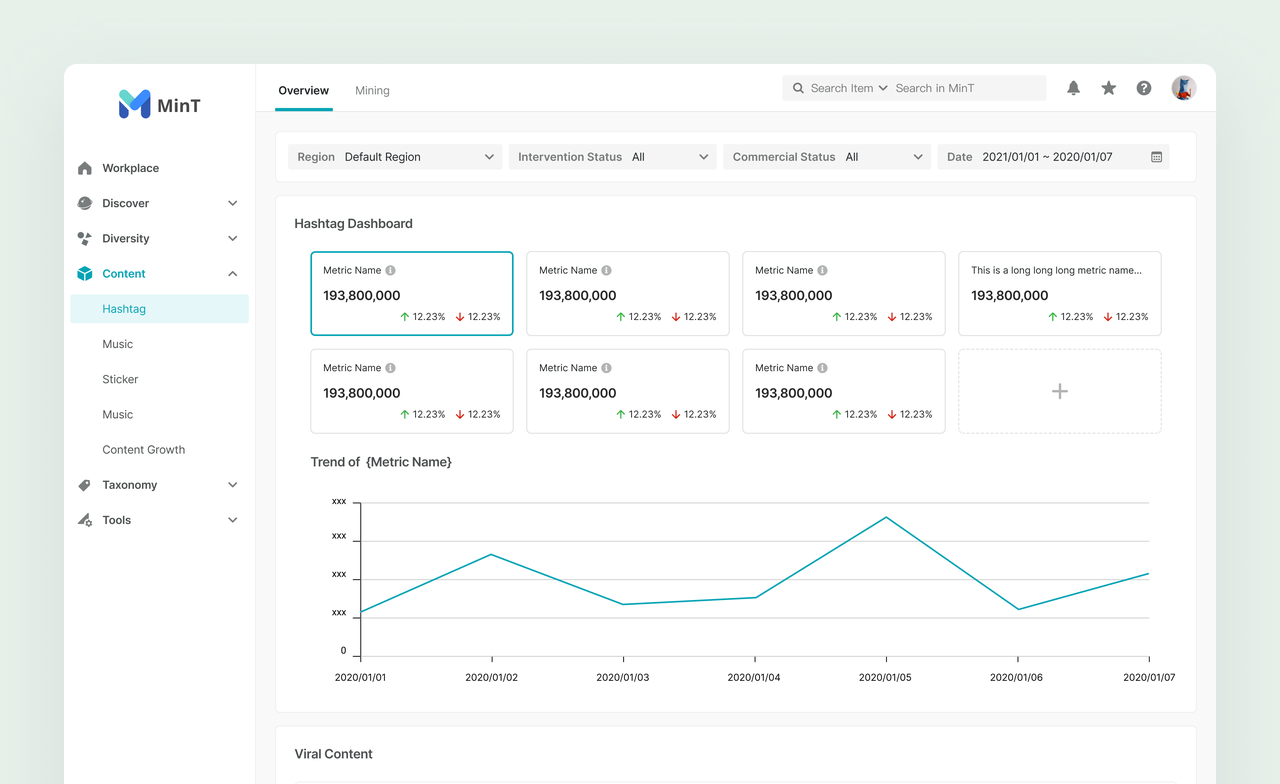Open Workplace from the home icon

(x=85, y=168)
